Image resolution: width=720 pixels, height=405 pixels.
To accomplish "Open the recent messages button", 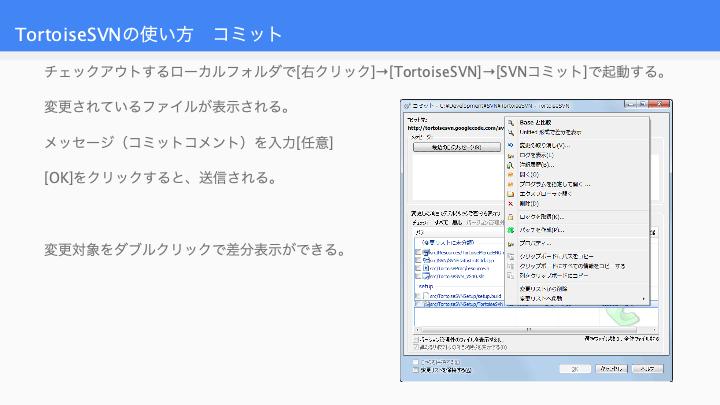I will coord(456,147).
